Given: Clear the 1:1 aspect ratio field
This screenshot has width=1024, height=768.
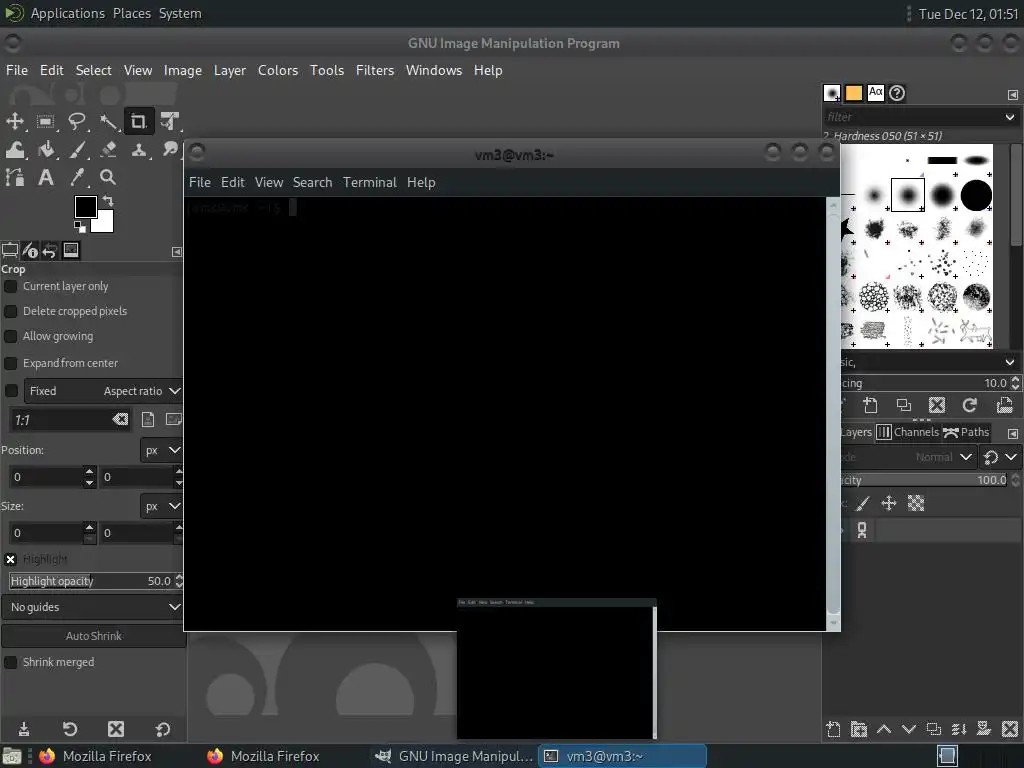Looking at the screenshot, I should click(x=120, y=419).
